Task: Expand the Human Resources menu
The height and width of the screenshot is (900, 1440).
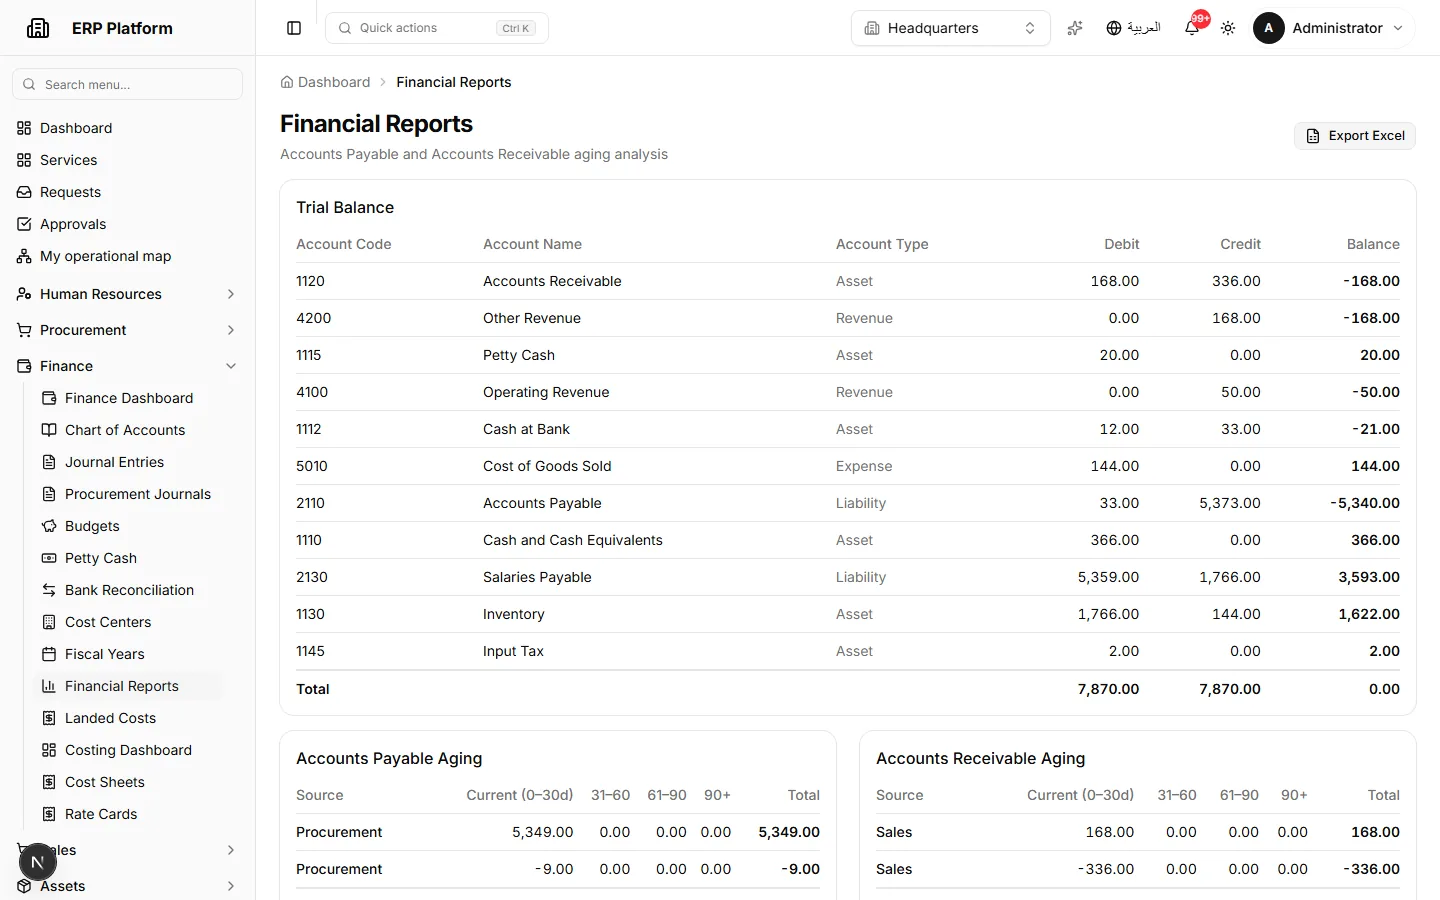Action: pos(127,294)
